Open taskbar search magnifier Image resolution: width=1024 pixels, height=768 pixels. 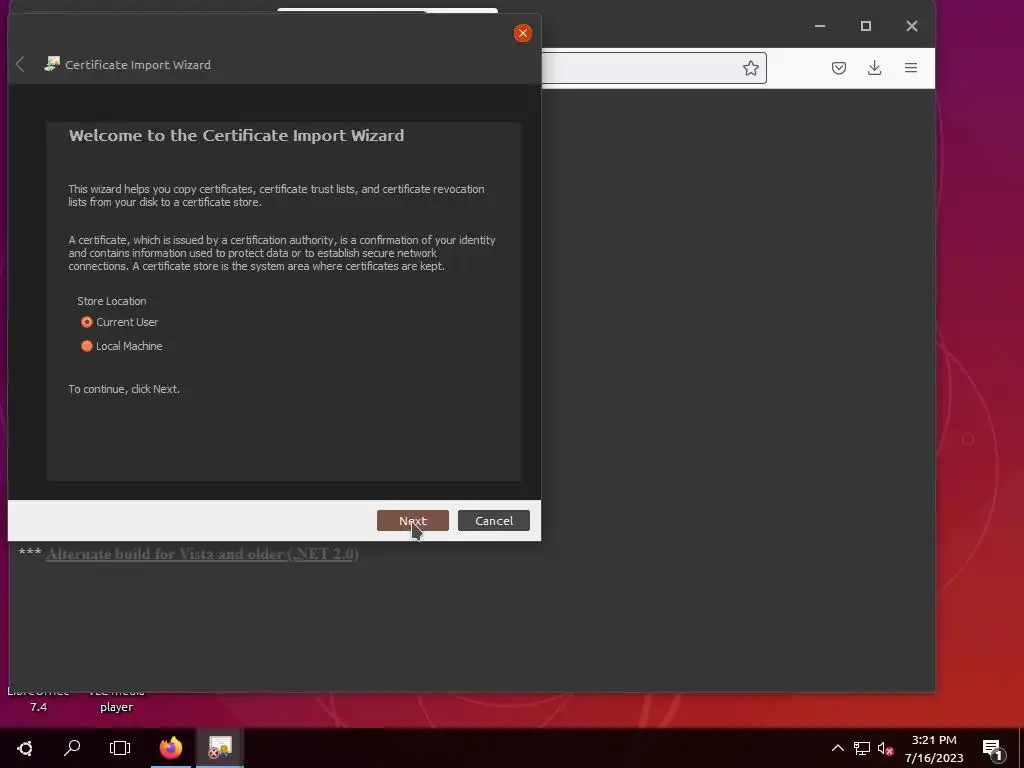pos(72,748)
